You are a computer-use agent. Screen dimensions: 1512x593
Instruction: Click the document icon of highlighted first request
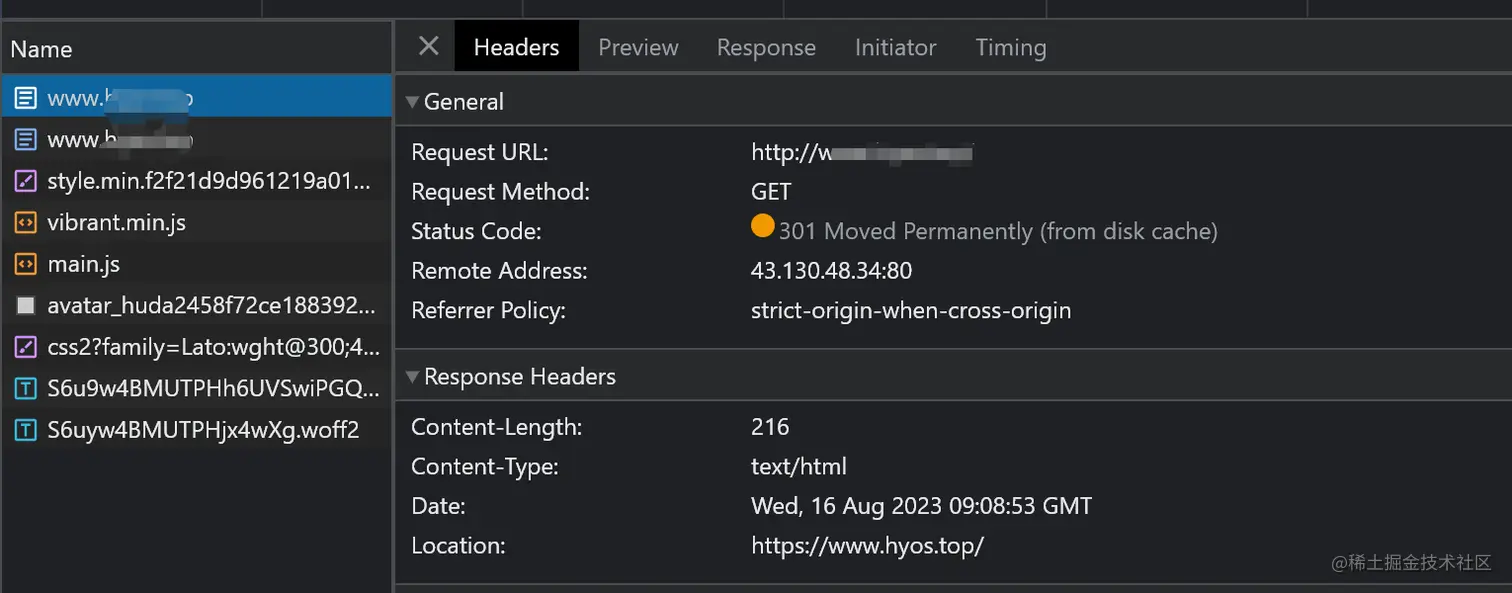pyautogui.click(x=26, y=98)
